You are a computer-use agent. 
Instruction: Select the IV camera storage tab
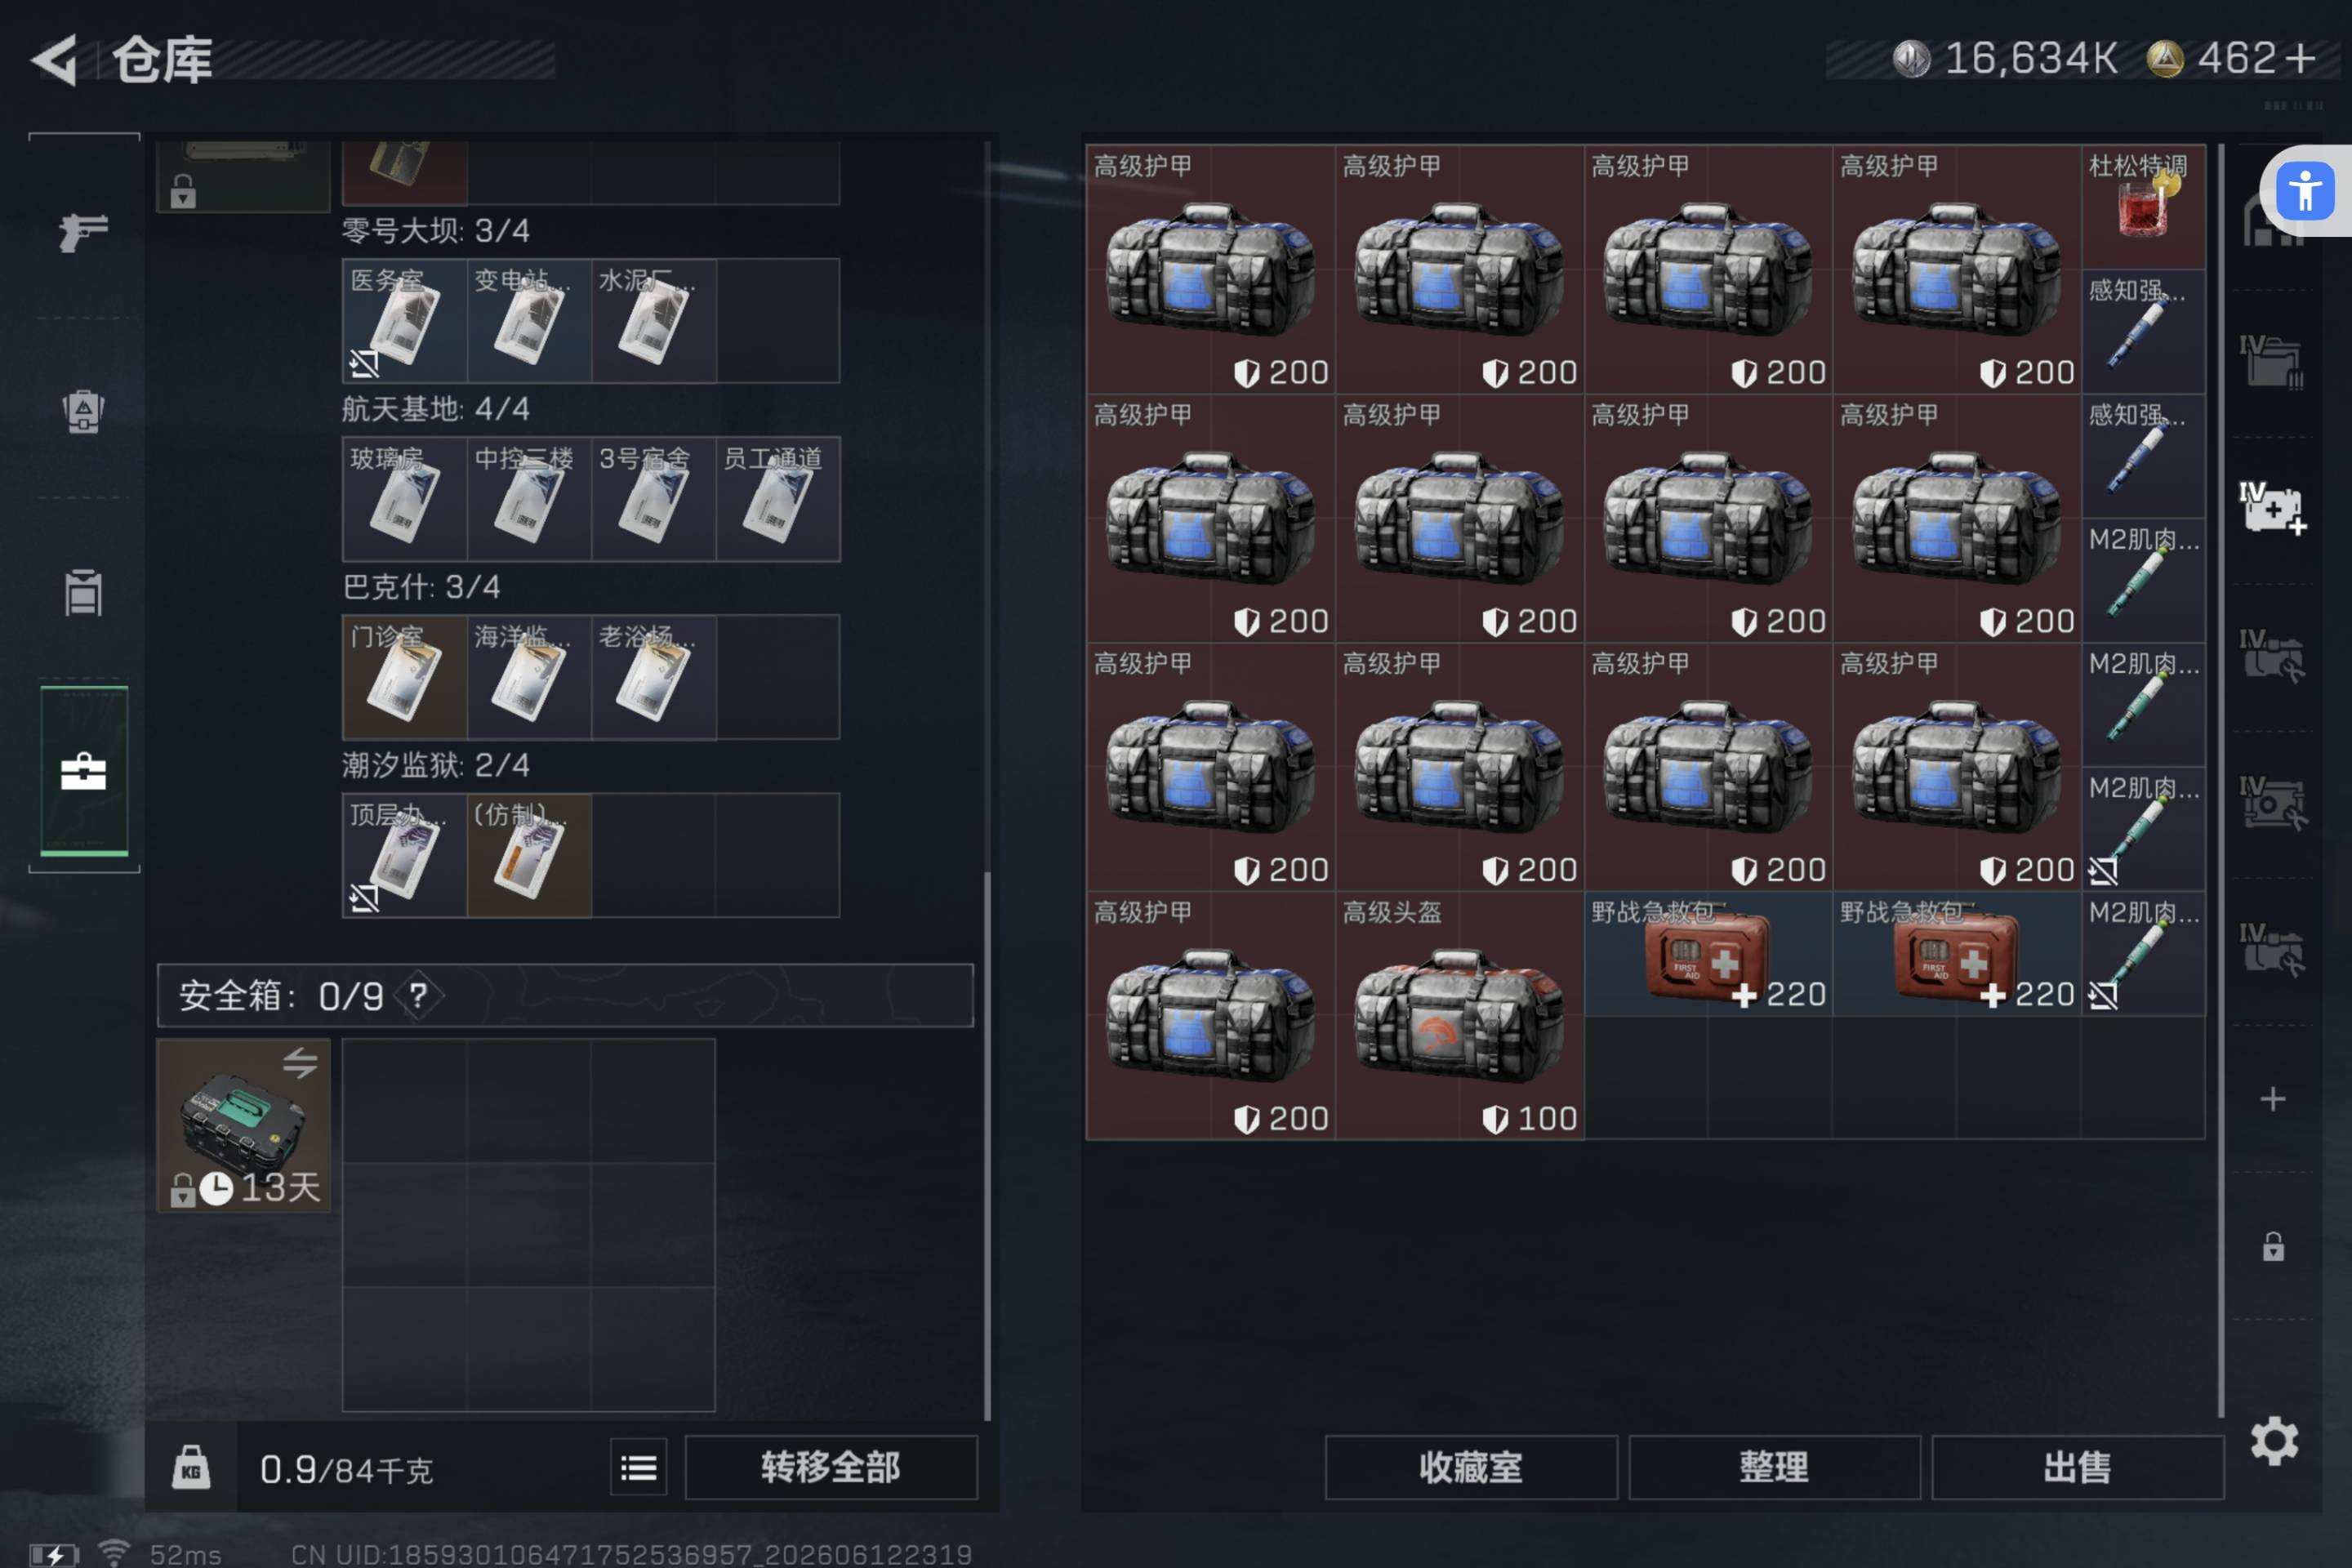pos(2272,802)
